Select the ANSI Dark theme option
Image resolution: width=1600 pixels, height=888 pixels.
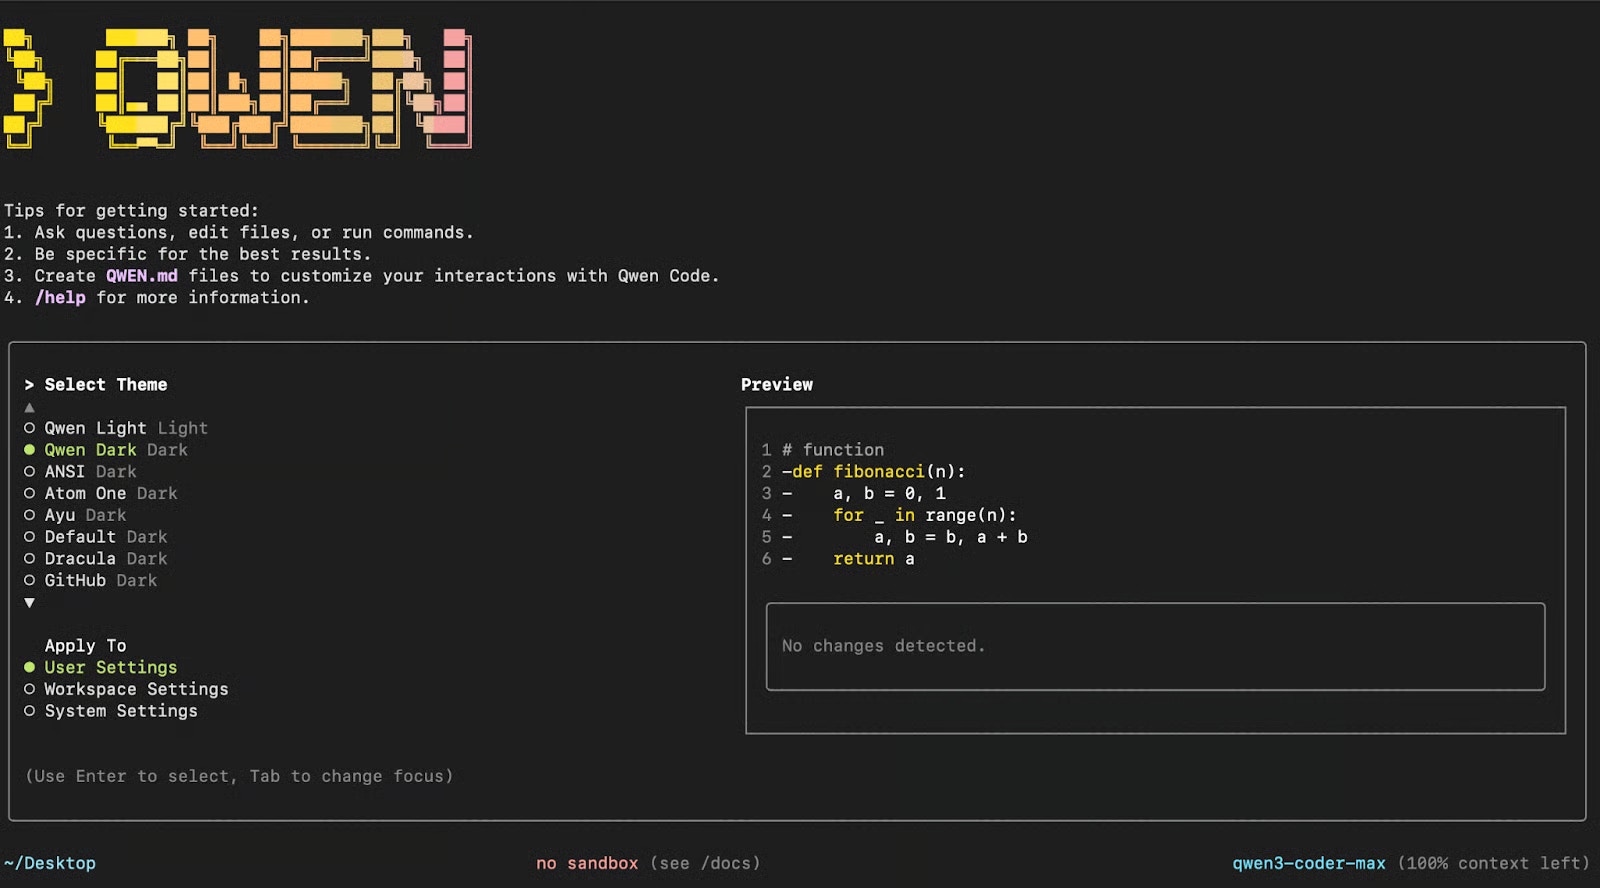point(90,471)
